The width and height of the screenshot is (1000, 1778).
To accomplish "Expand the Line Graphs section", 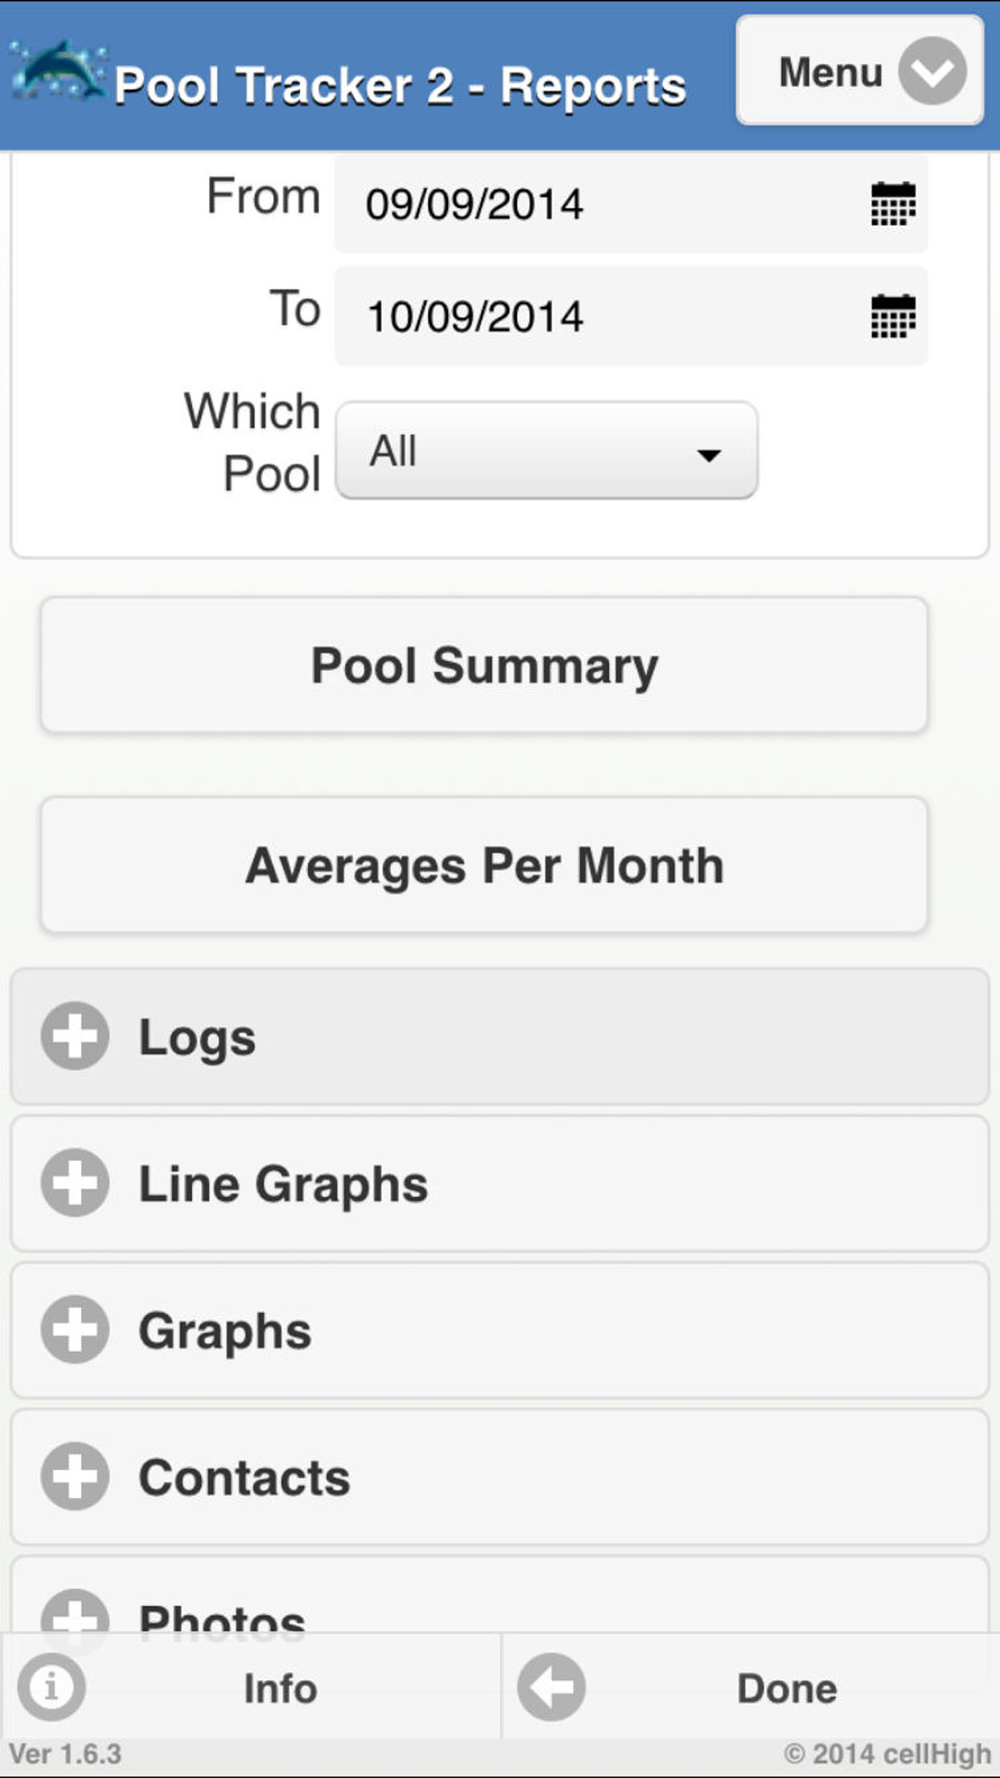I will click(x=500, y=1184).
